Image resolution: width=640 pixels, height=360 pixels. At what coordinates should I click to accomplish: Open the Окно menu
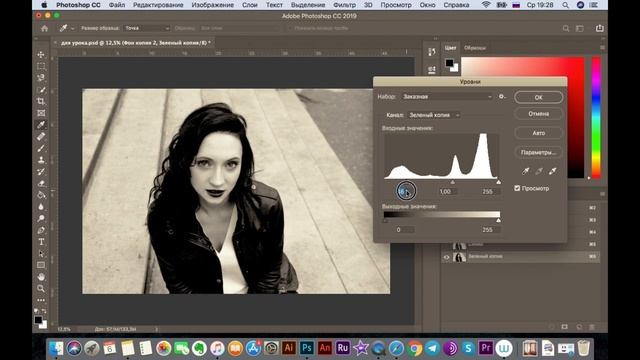click(x=427, y=5)
